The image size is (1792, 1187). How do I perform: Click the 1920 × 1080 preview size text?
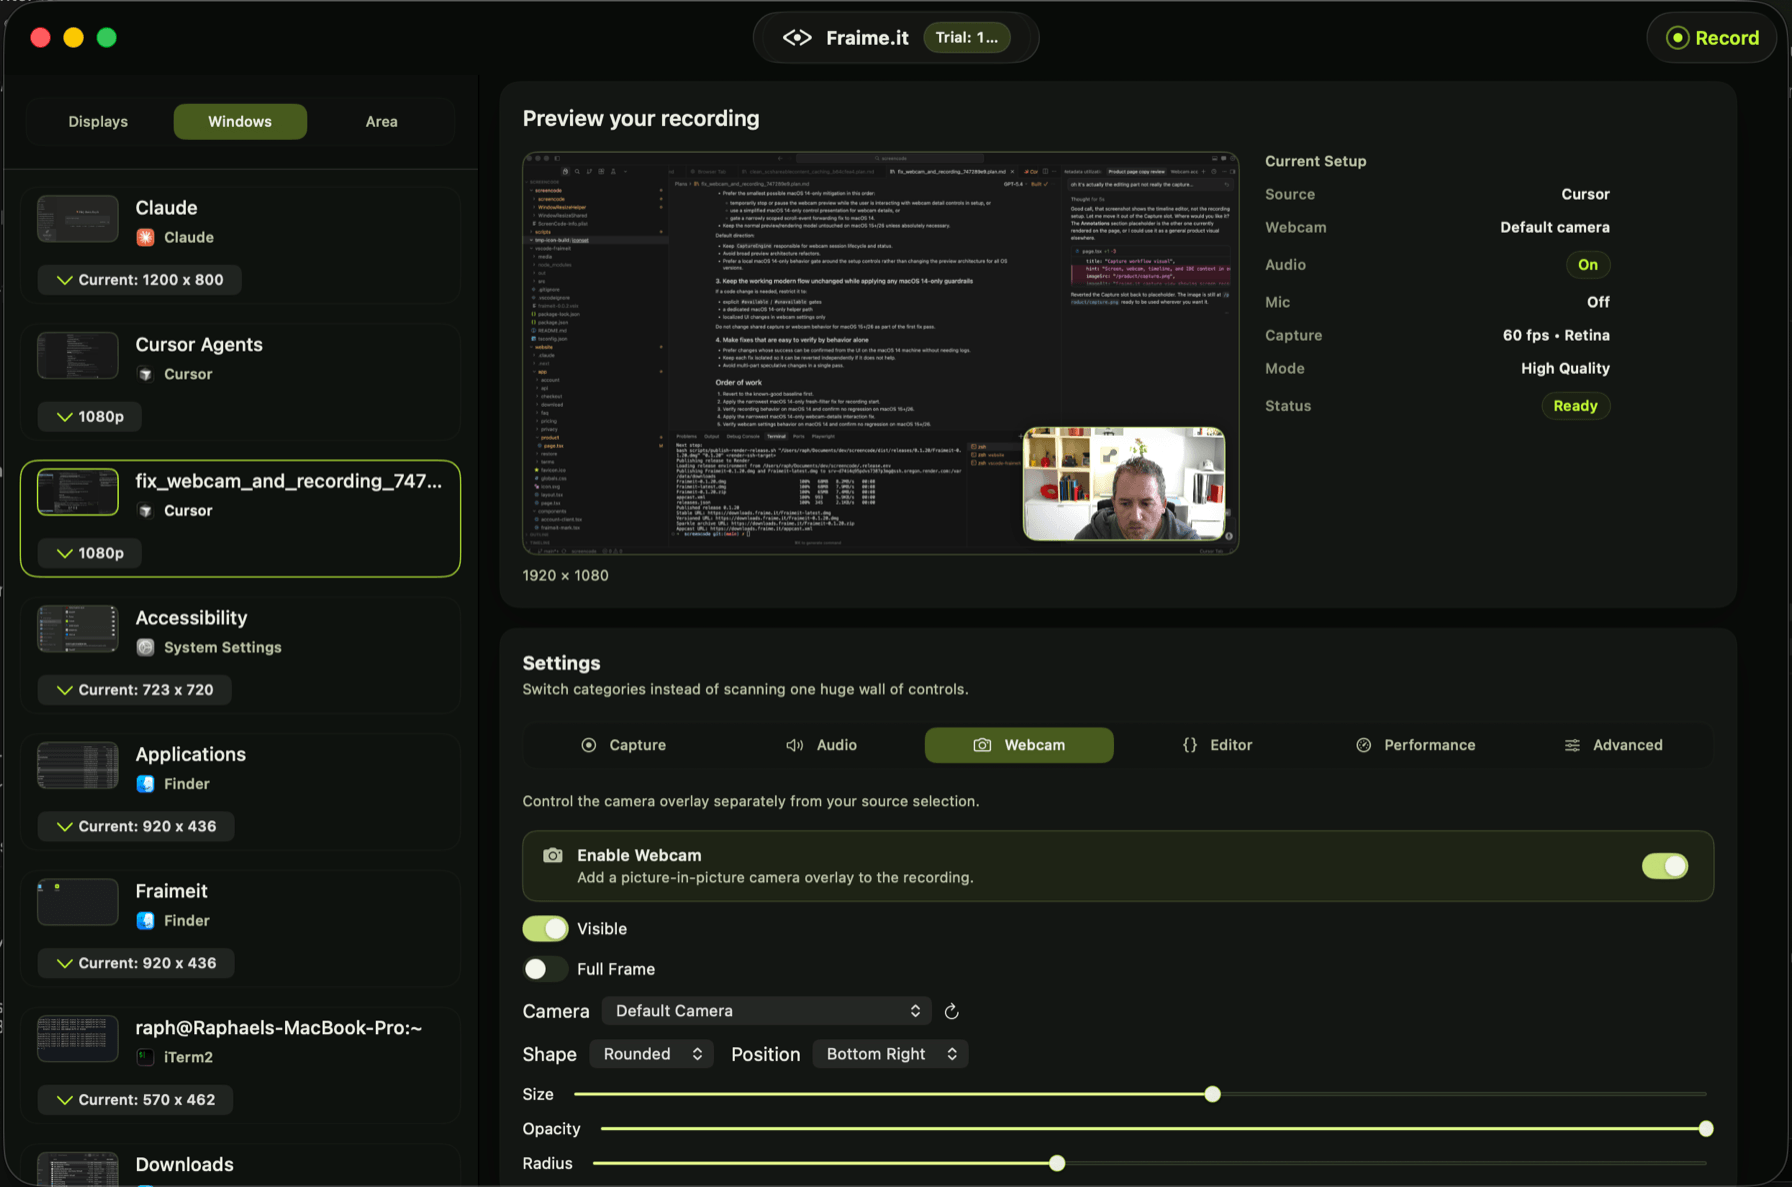tap(566, 576)
